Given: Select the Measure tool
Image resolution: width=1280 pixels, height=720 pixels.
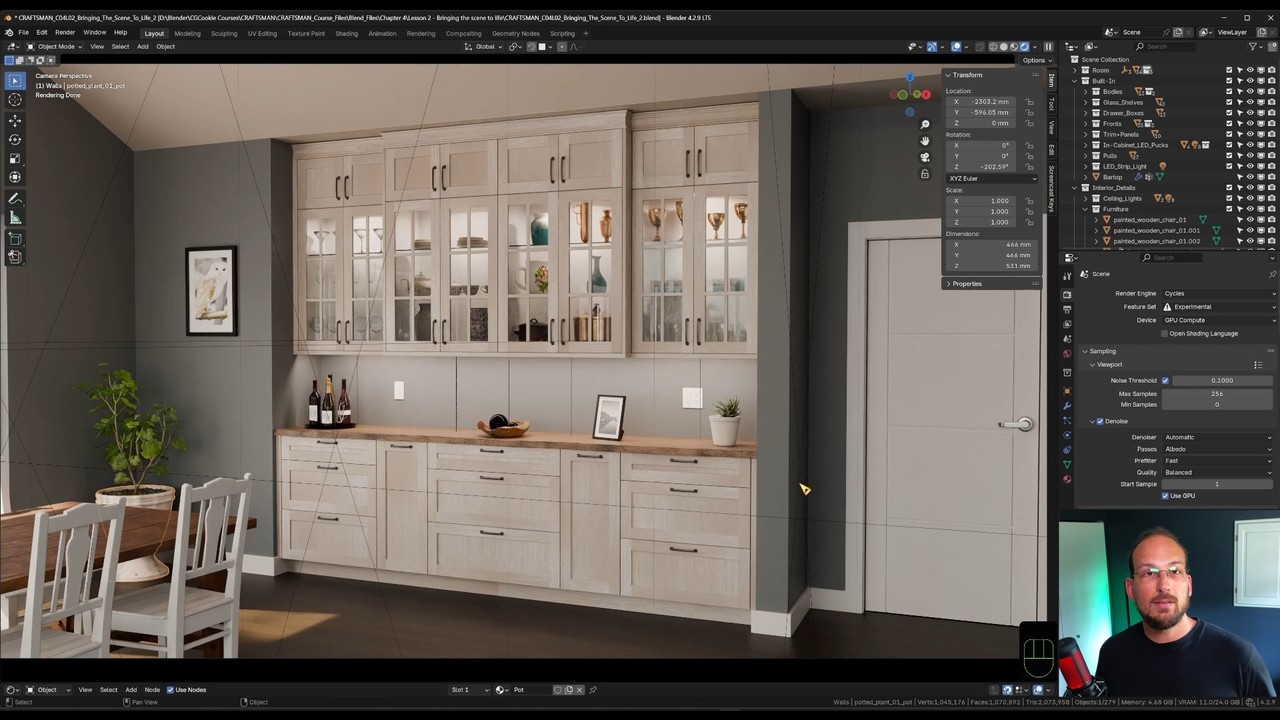Looking at the screenshot, I should point(15,218).
